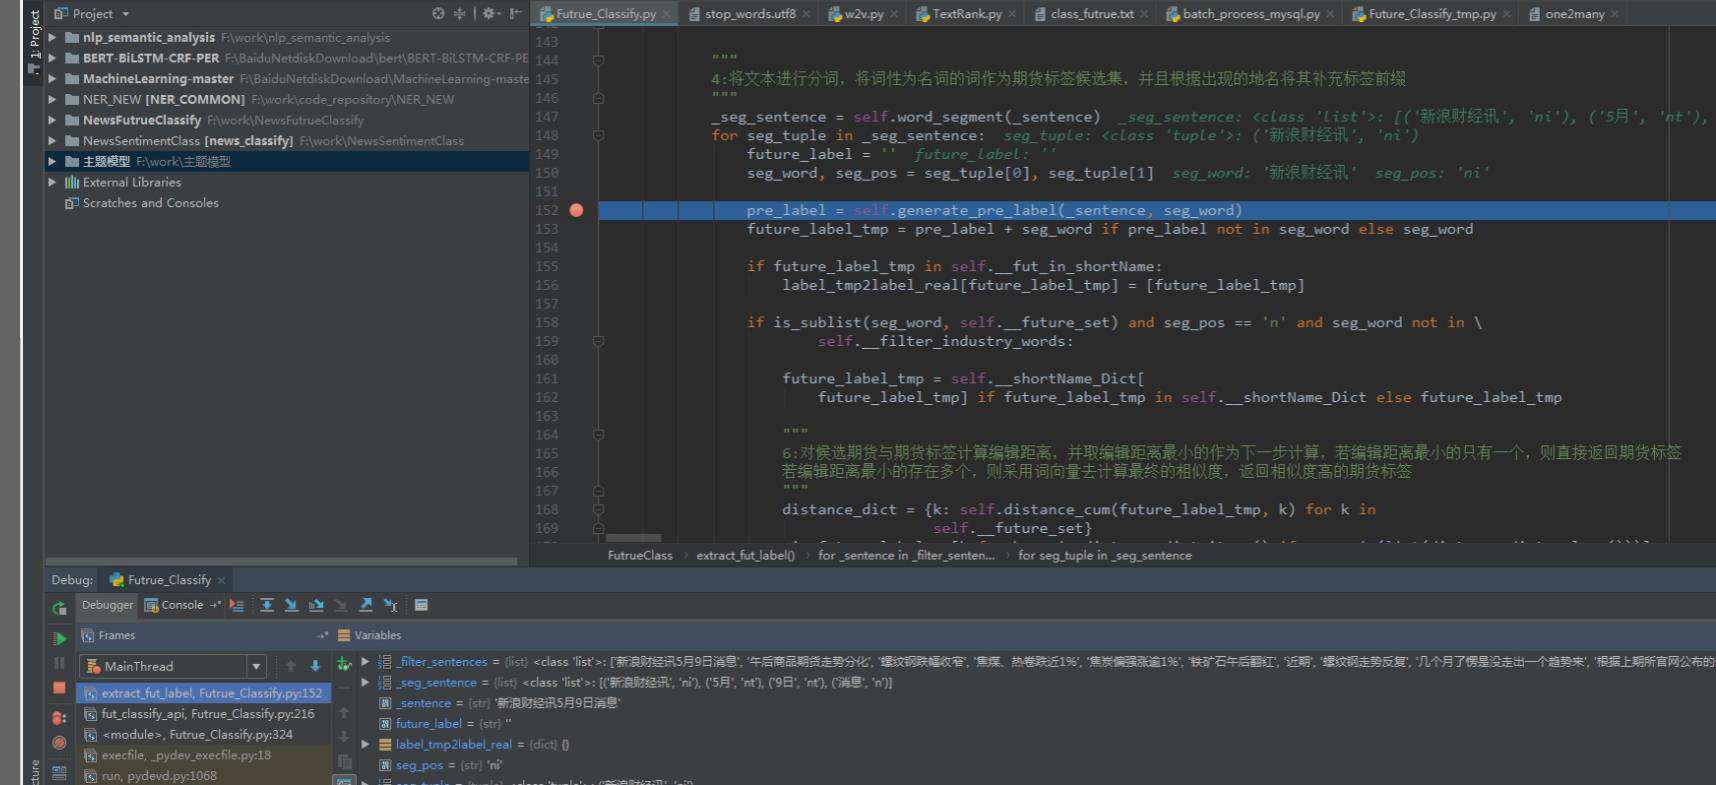Switch to Future_Classify_tmp.py tab

1432,14
